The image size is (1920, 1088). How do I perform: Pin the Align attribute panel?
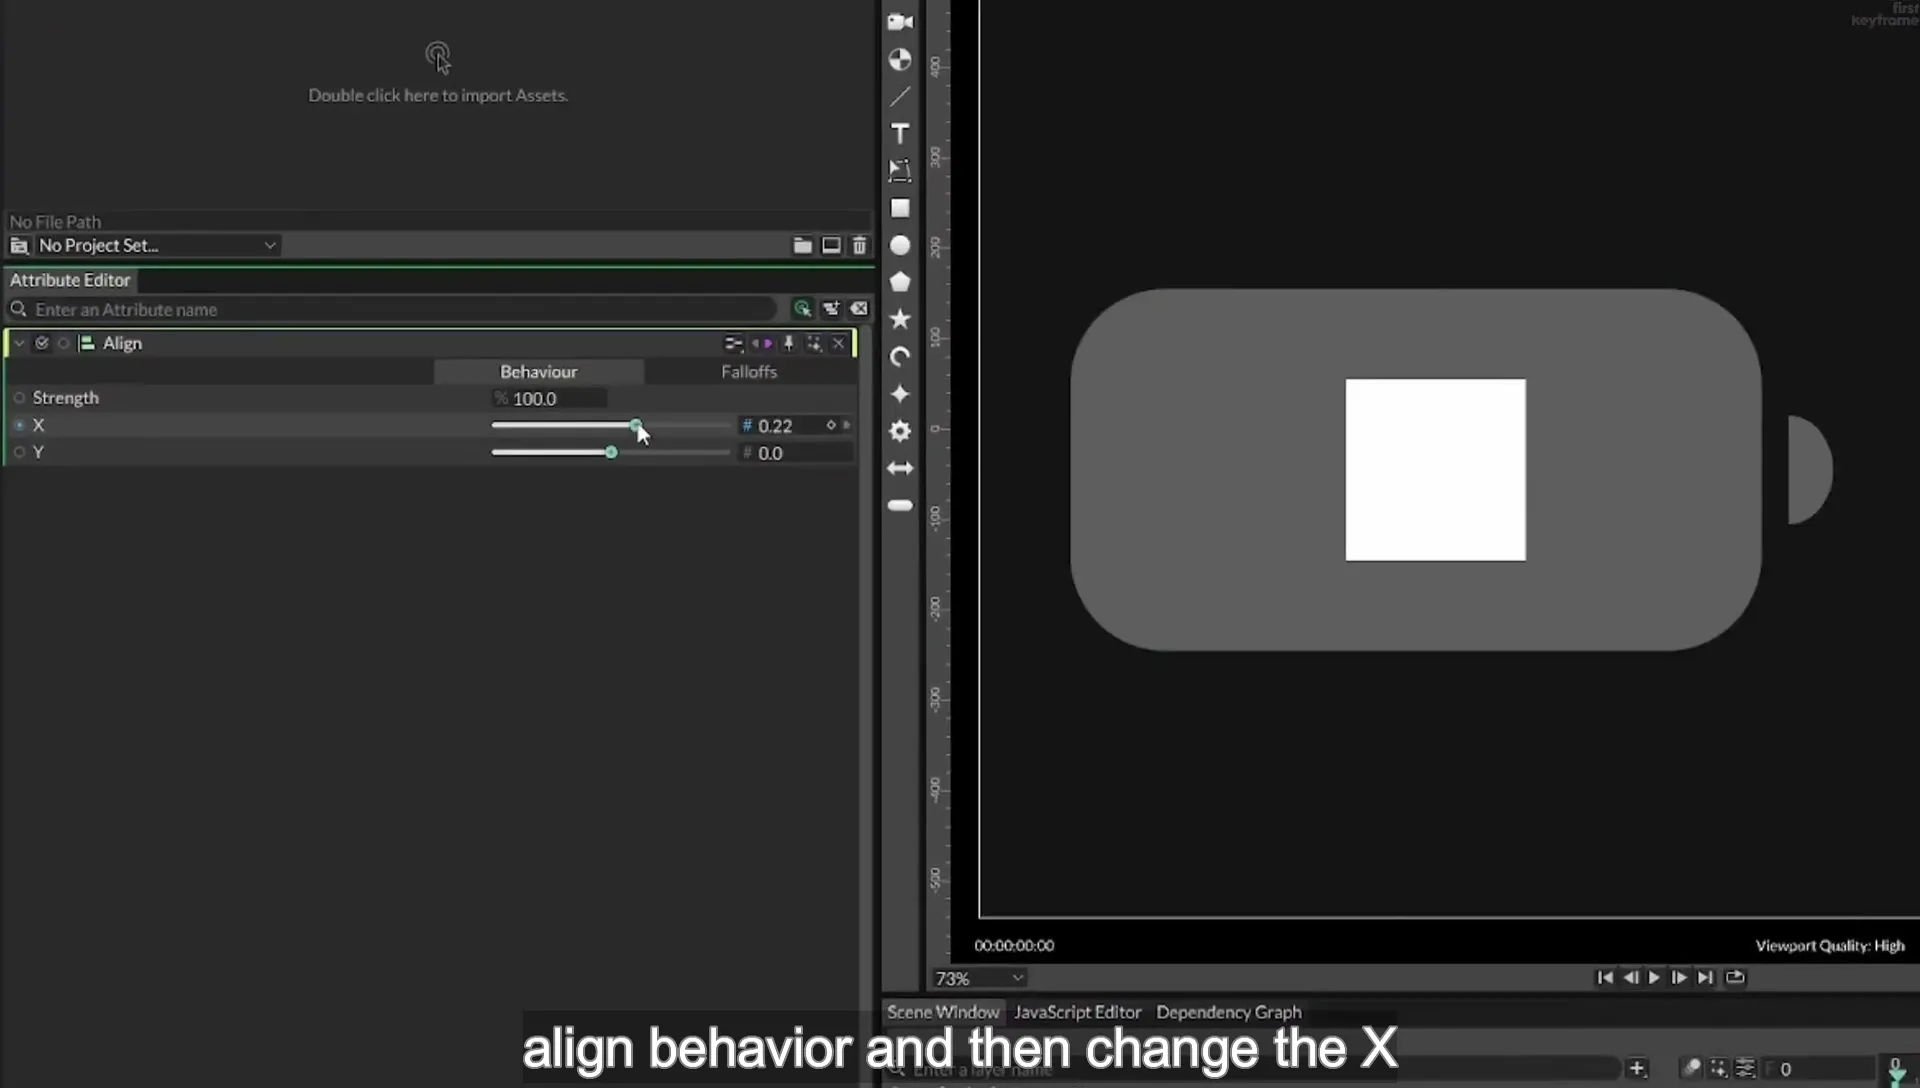pos(788,344)
